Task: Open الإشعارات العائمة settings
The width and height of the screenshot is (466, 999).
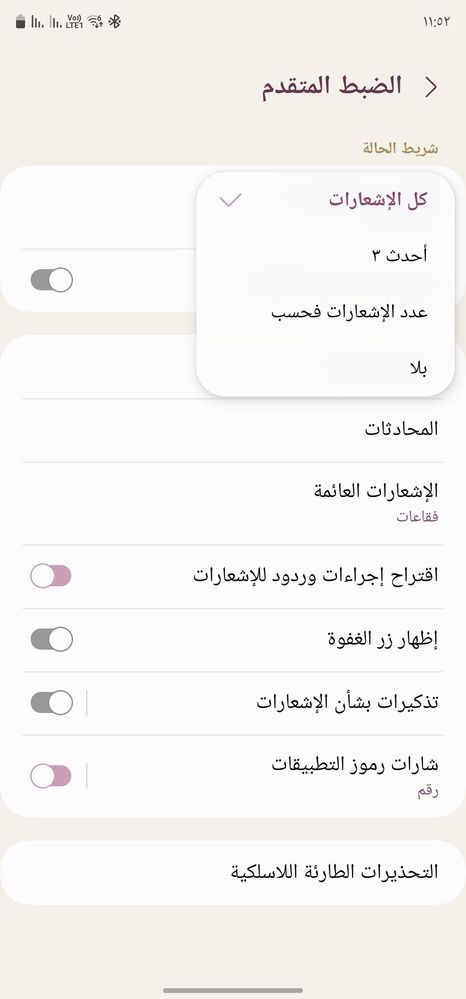Action: click(x=233, y=503)
